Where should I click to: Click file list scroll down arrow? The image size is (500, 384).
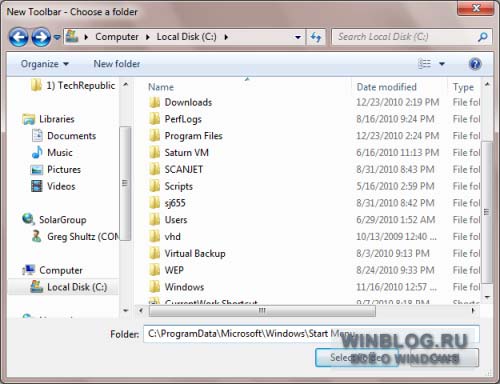pos(487,296)
